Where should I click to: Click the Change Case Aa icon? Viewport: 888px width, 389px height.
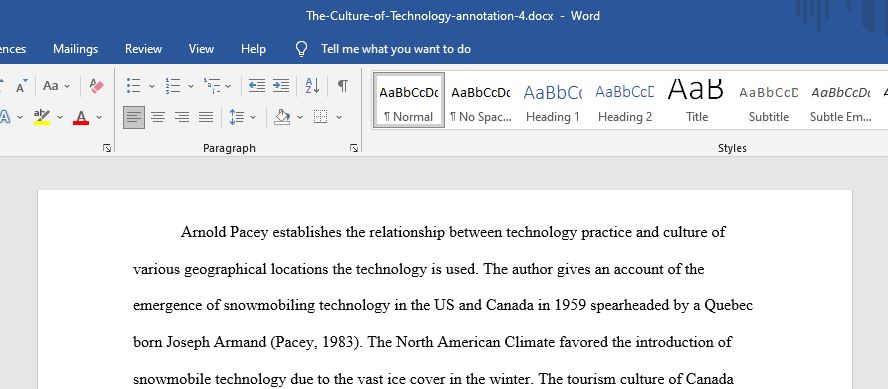click(x=50, y=86)
